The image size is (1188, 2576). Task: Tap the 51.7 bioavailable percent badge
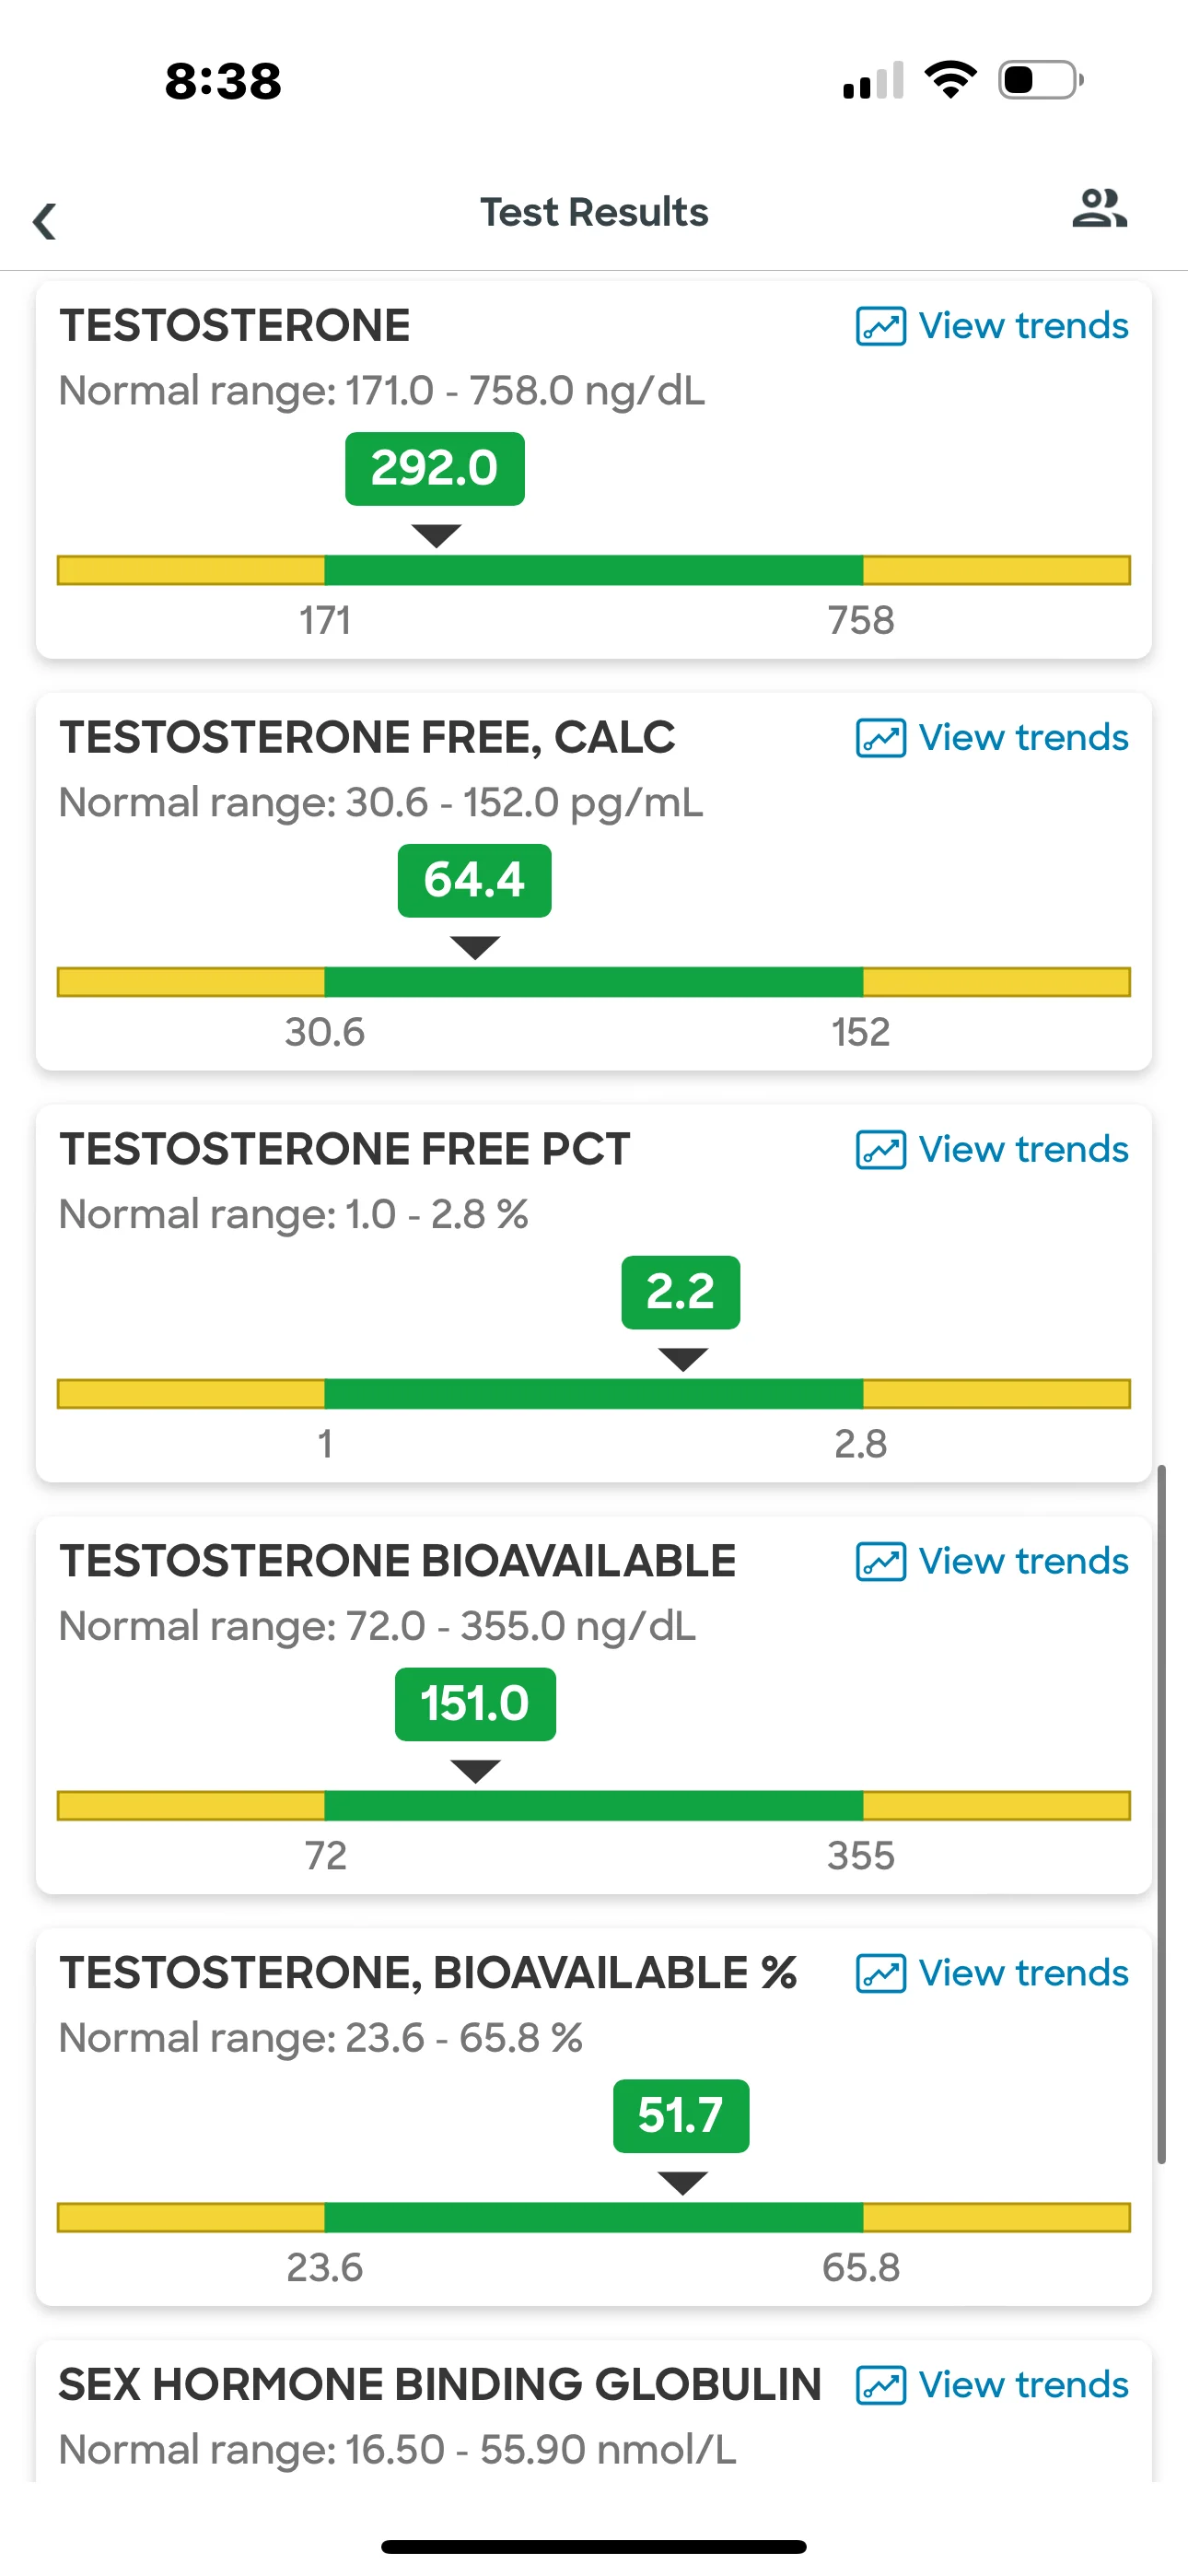(x=681, y=2117)
